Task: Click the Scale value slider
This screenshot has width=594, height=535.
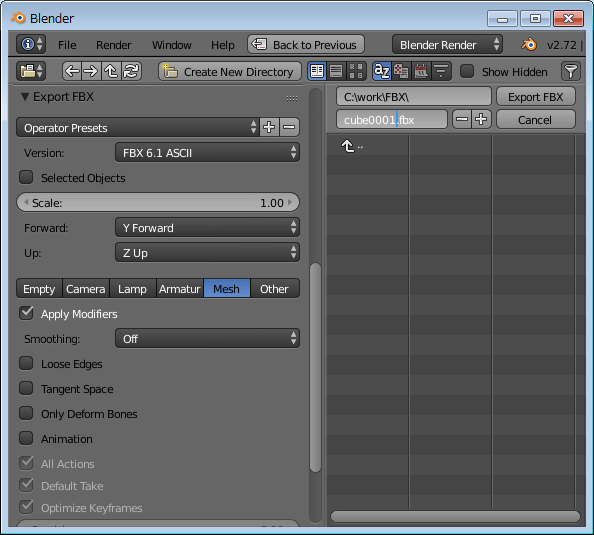Action: tap(158, 202)
